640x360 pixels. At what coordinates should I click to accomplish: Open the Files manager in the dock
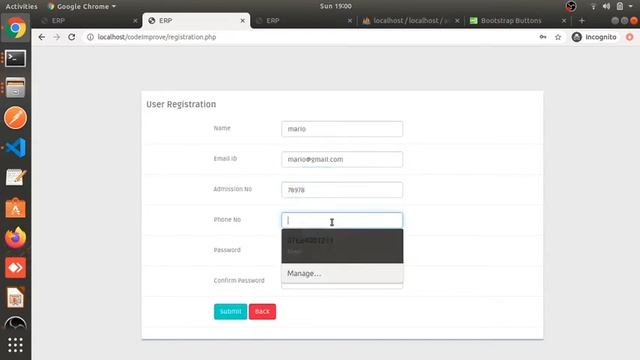pyautogui.click(x=16, y=88)
